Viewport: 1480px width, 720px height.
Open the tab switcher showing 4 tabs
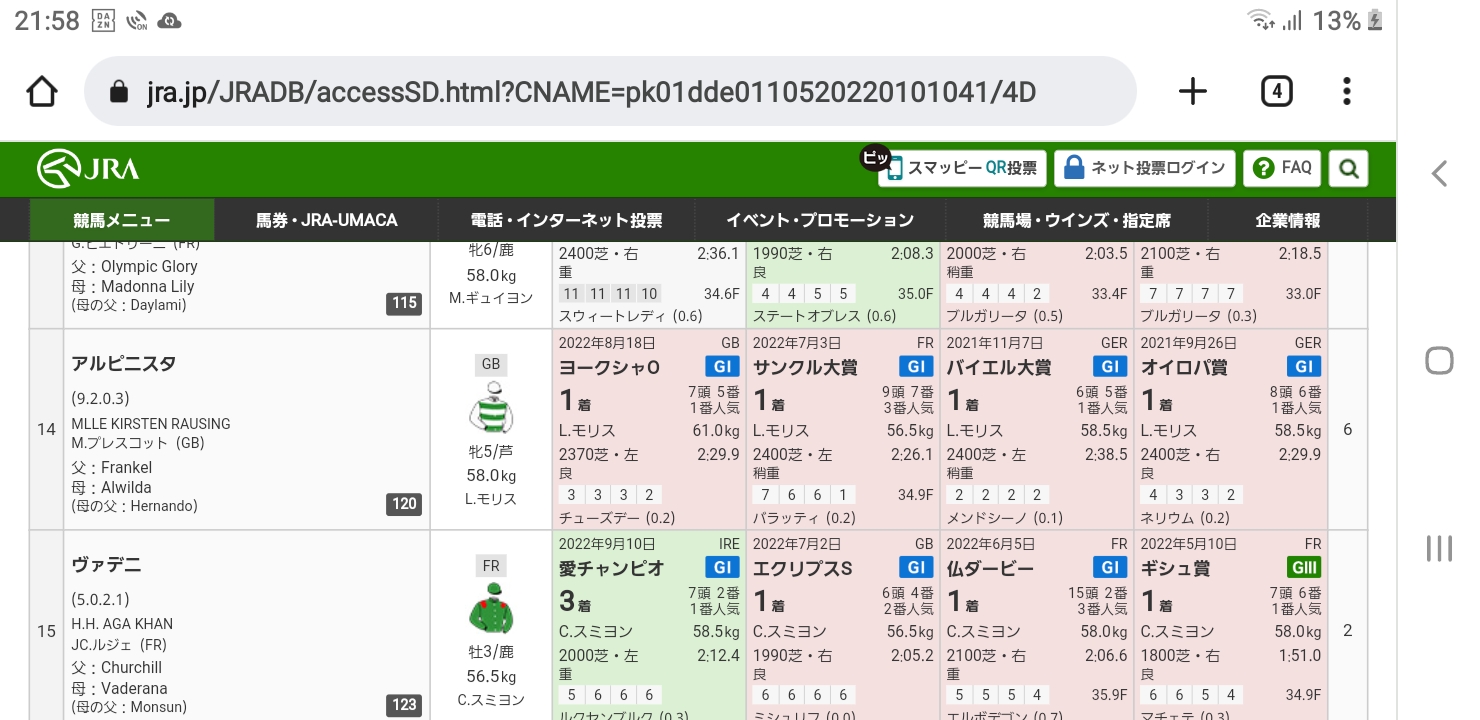coord(1276,92)
